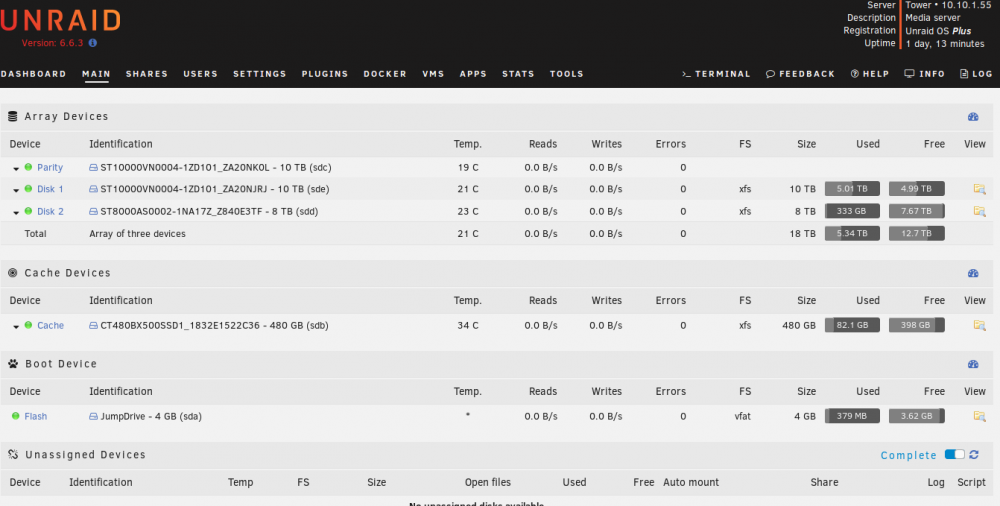Open the system Log
Viewport: 1000px width, 506px height.
click(976, 74)
